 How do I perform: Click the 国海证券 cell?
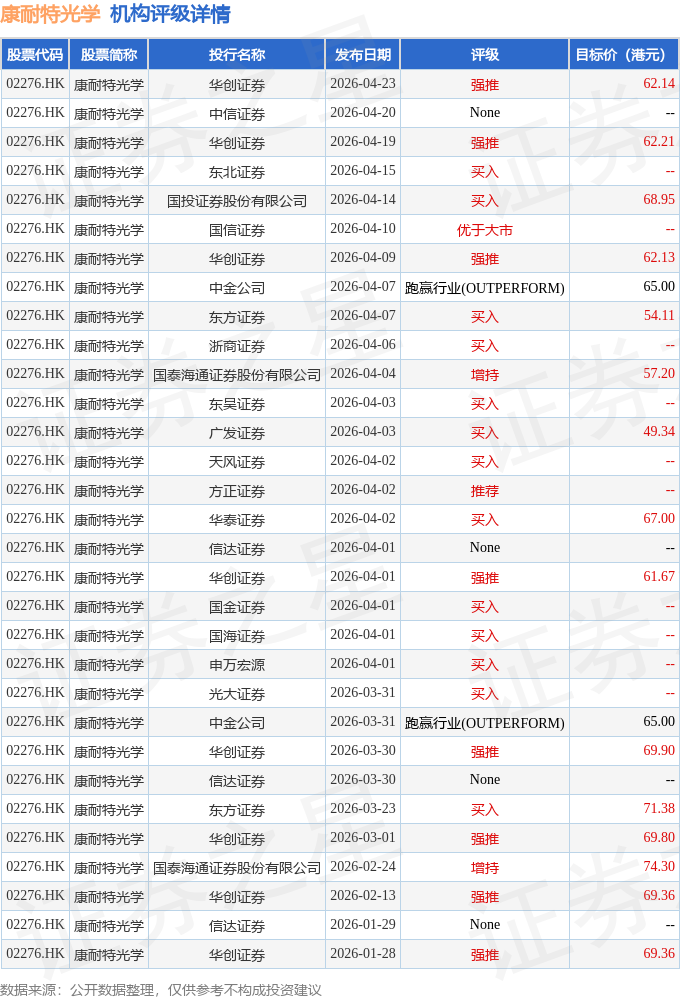tap(236, 635)
